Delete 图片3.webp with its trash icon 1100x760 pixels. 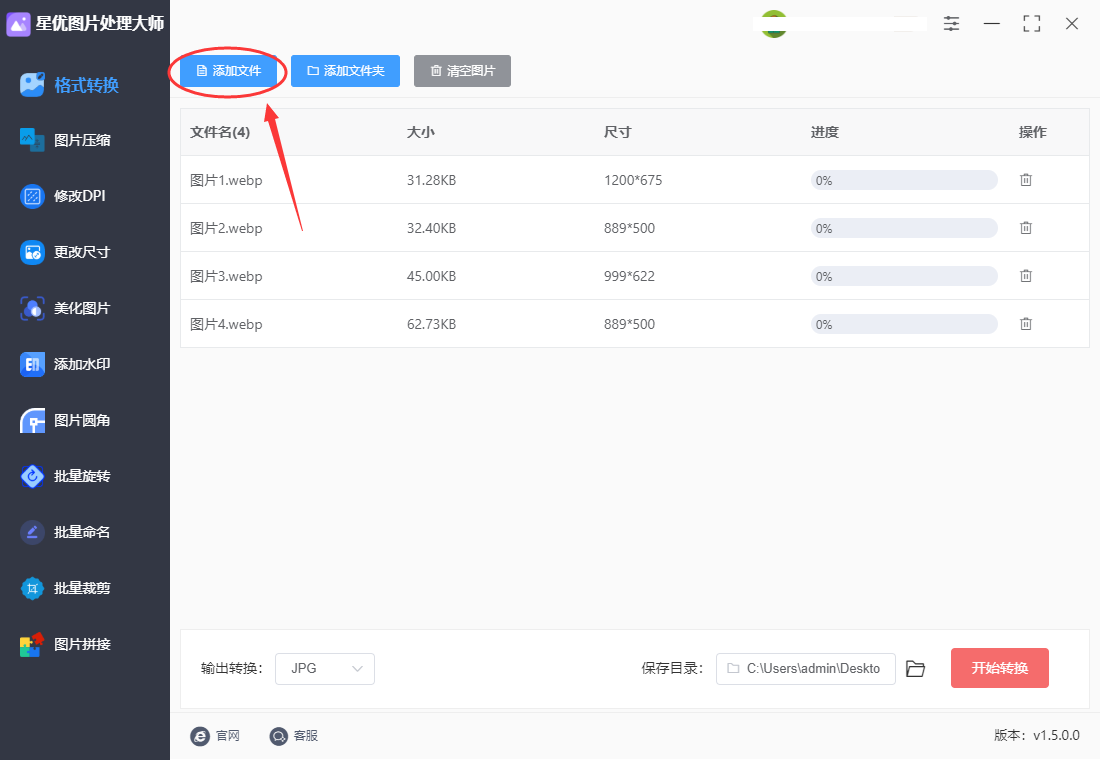1026,276
